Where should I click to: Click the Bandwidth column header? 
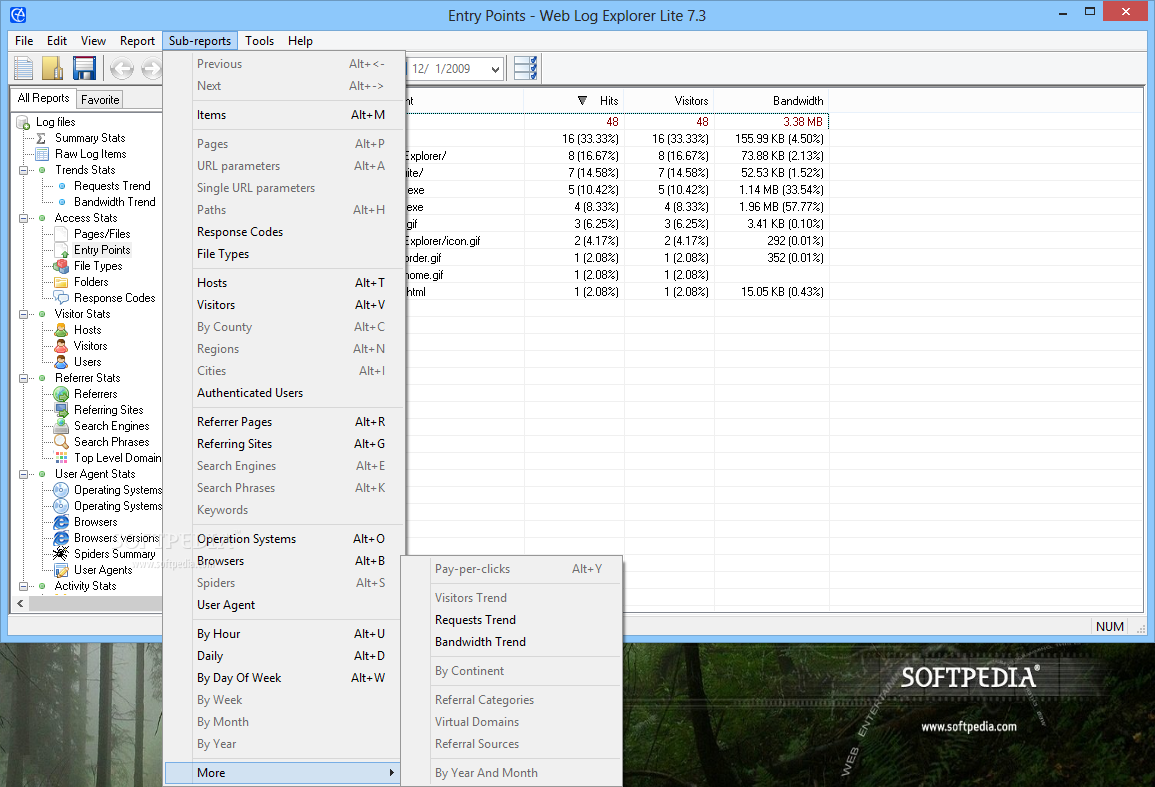(771, 101)
